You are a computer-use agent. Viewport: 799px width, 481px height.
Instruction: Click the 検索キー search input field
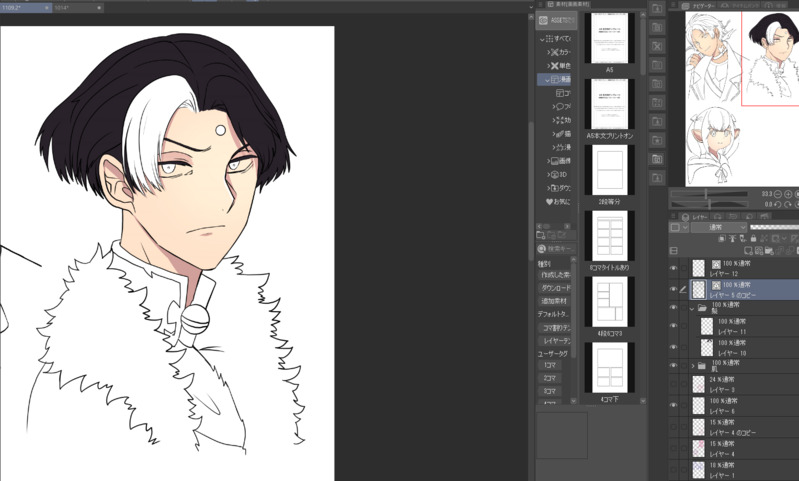click(x=562, y=249)
